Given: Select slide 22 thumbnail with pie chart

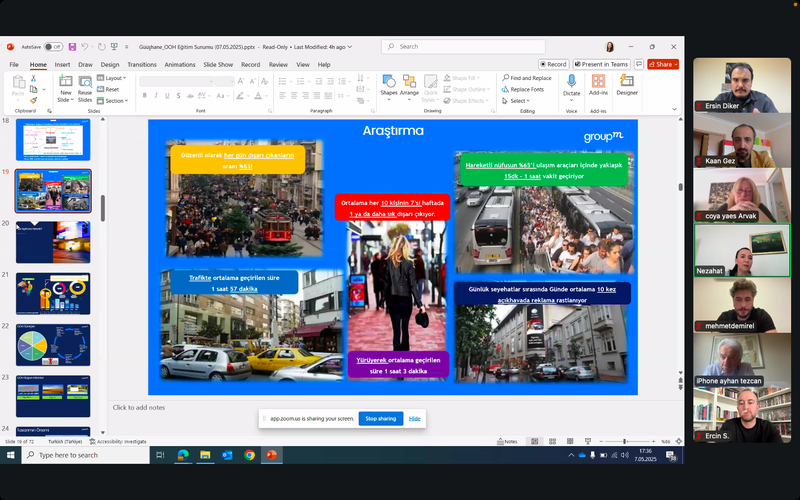Looking at the screenshot, I should click(53, 345).
